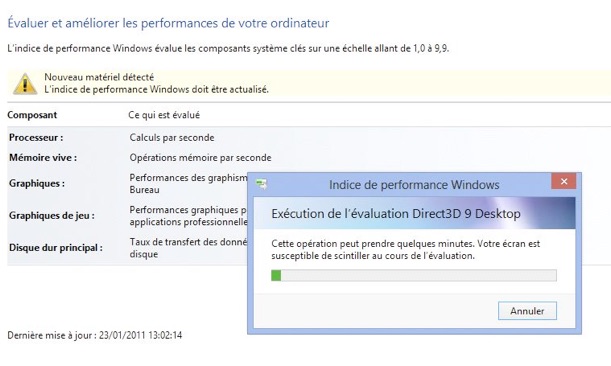The width and height of the screenshot is (611, 366).
Task: Click the Disque dur principal label
Action: [56, 248]
